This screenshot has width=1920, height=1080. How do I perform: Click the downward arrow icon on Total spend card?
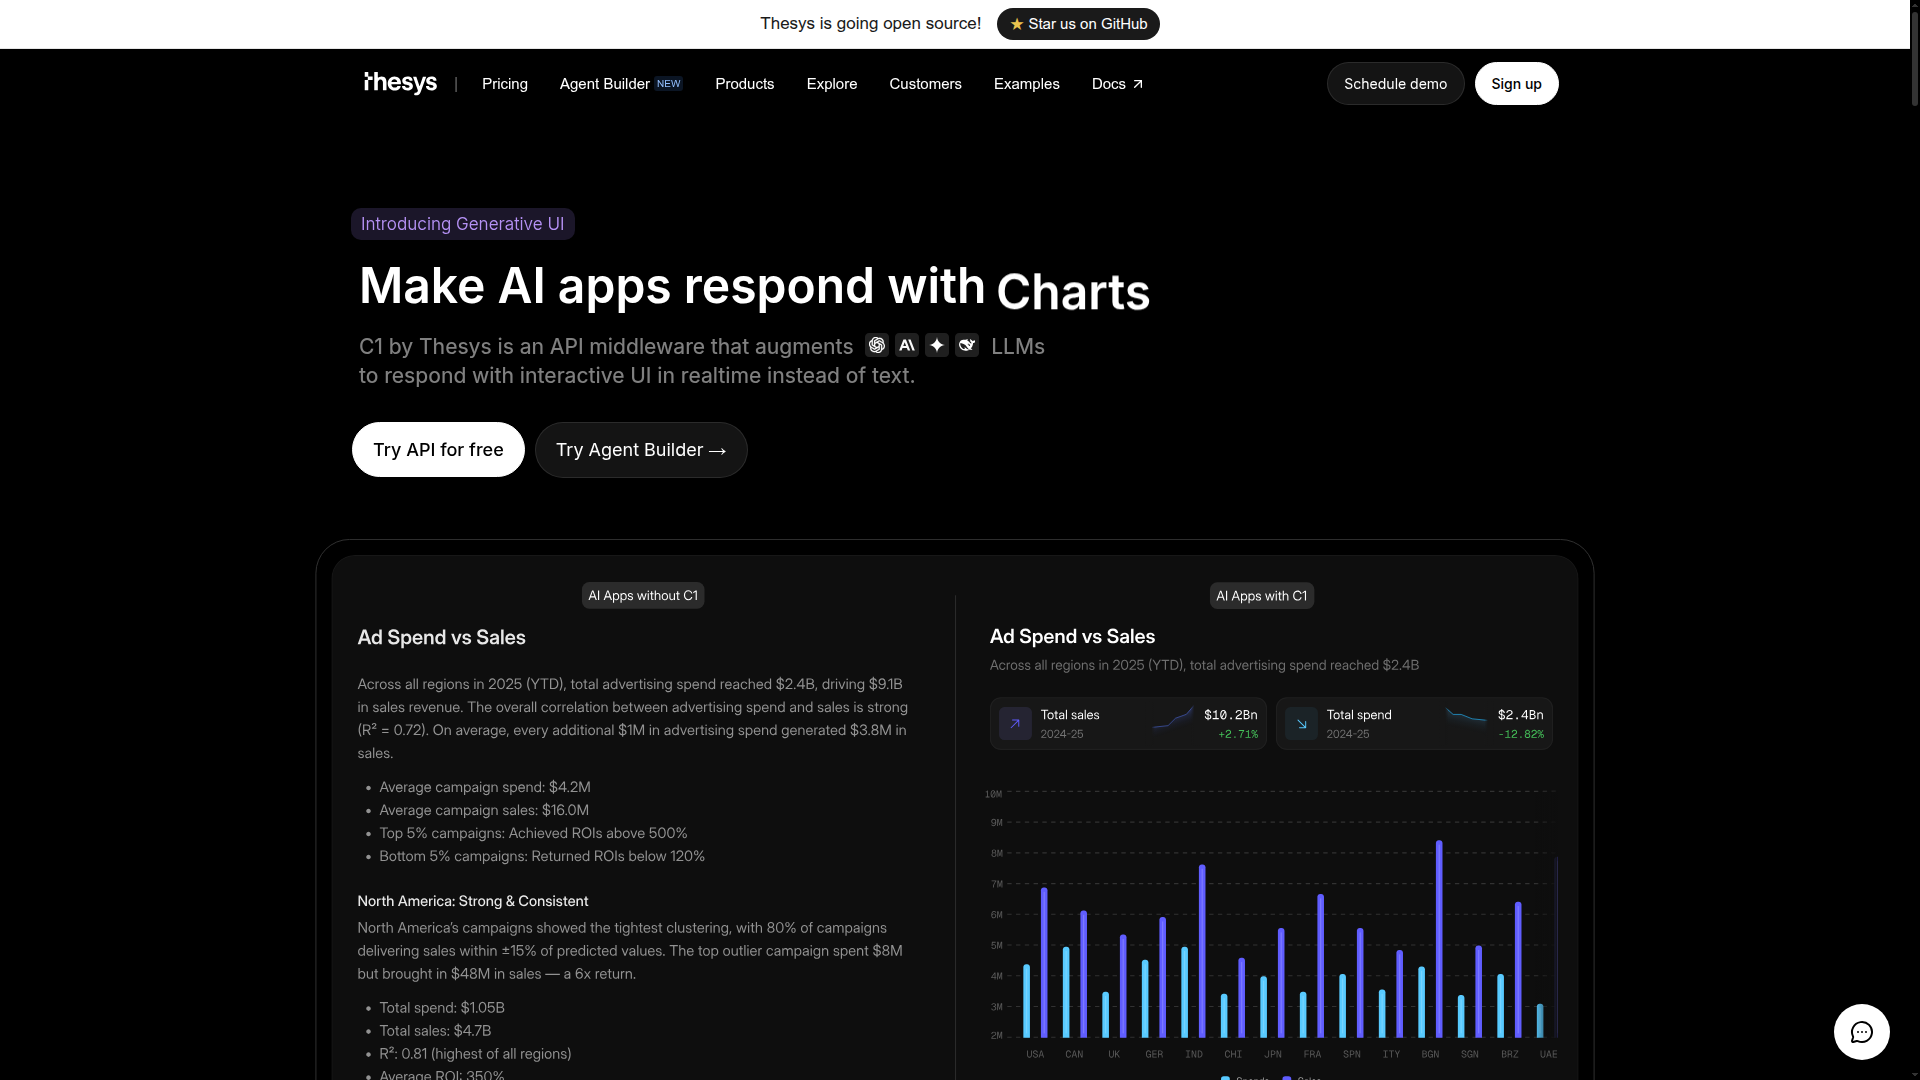coord(1301,723)
